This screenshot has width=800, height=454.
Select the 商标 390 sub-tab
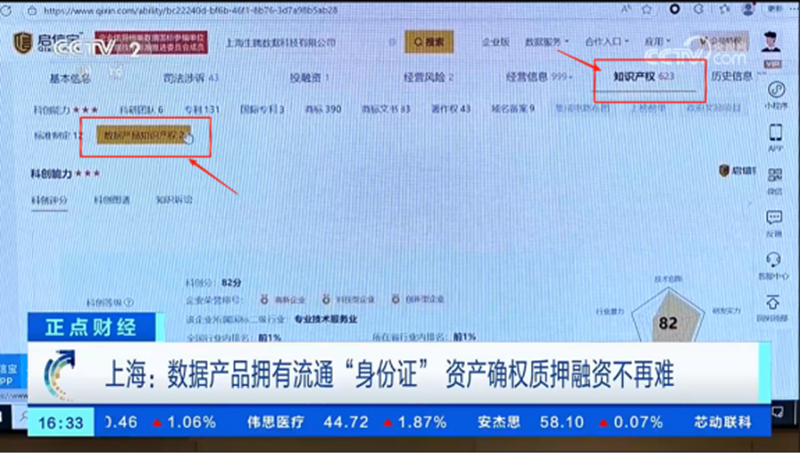coord(322,109)
